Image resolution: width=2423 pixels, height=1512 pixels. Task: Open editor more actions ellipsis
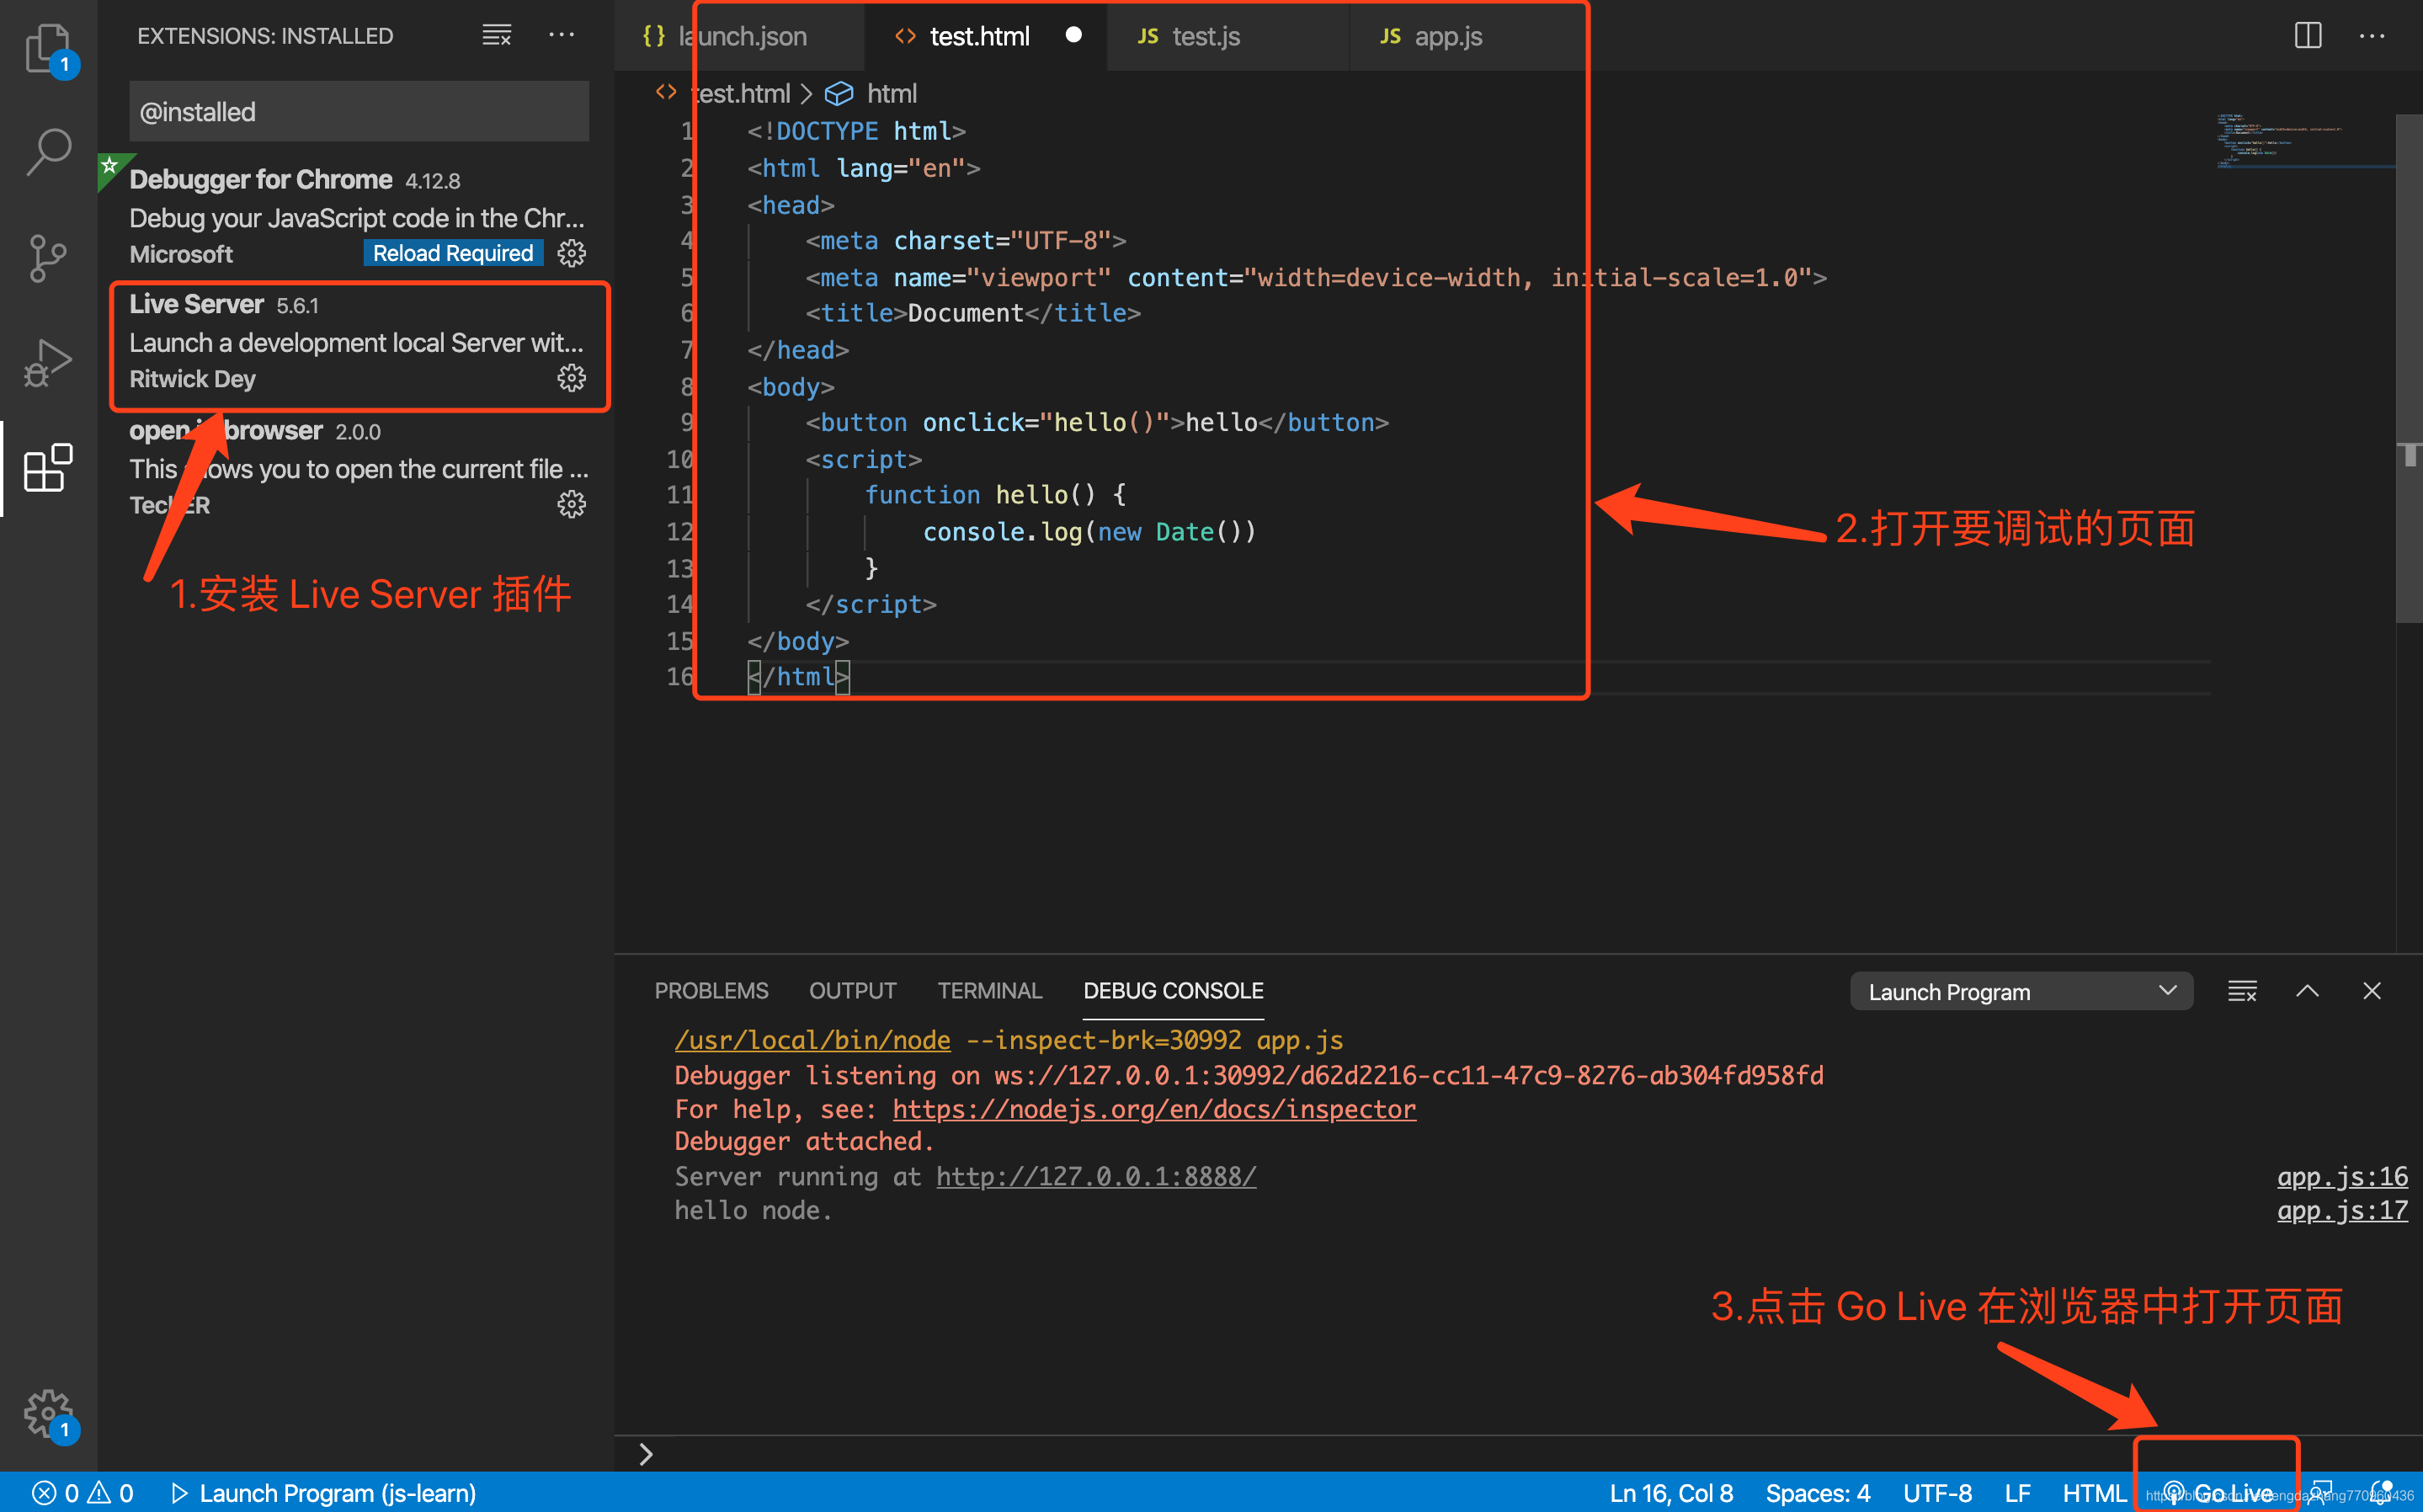point(2372,35)
